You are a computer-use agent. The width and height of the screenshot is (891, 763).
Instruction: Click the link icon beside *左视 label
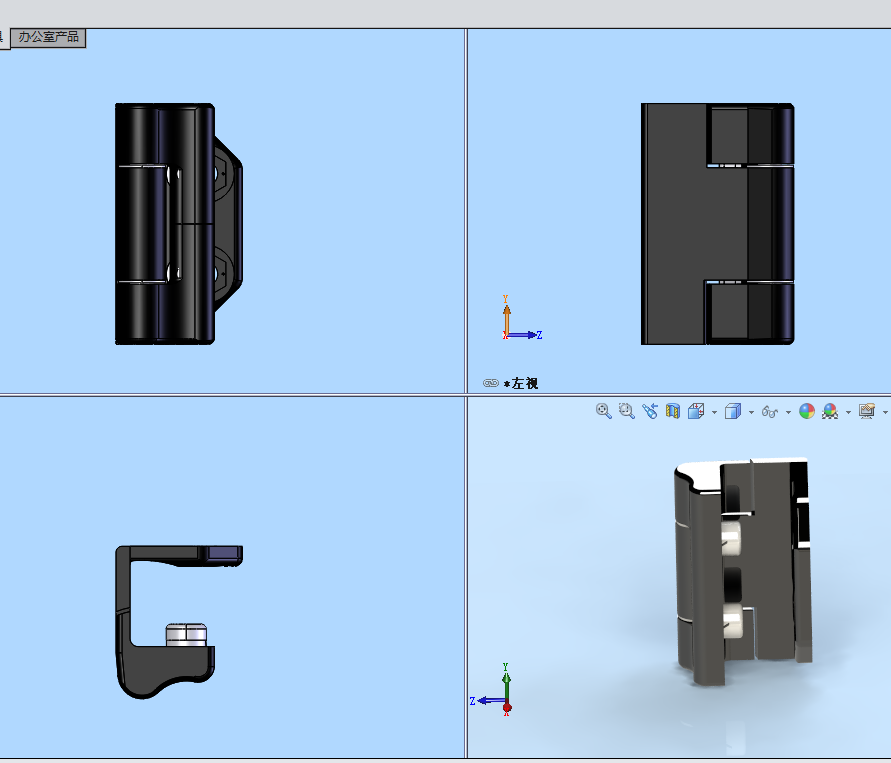click(x=490, y=382)
